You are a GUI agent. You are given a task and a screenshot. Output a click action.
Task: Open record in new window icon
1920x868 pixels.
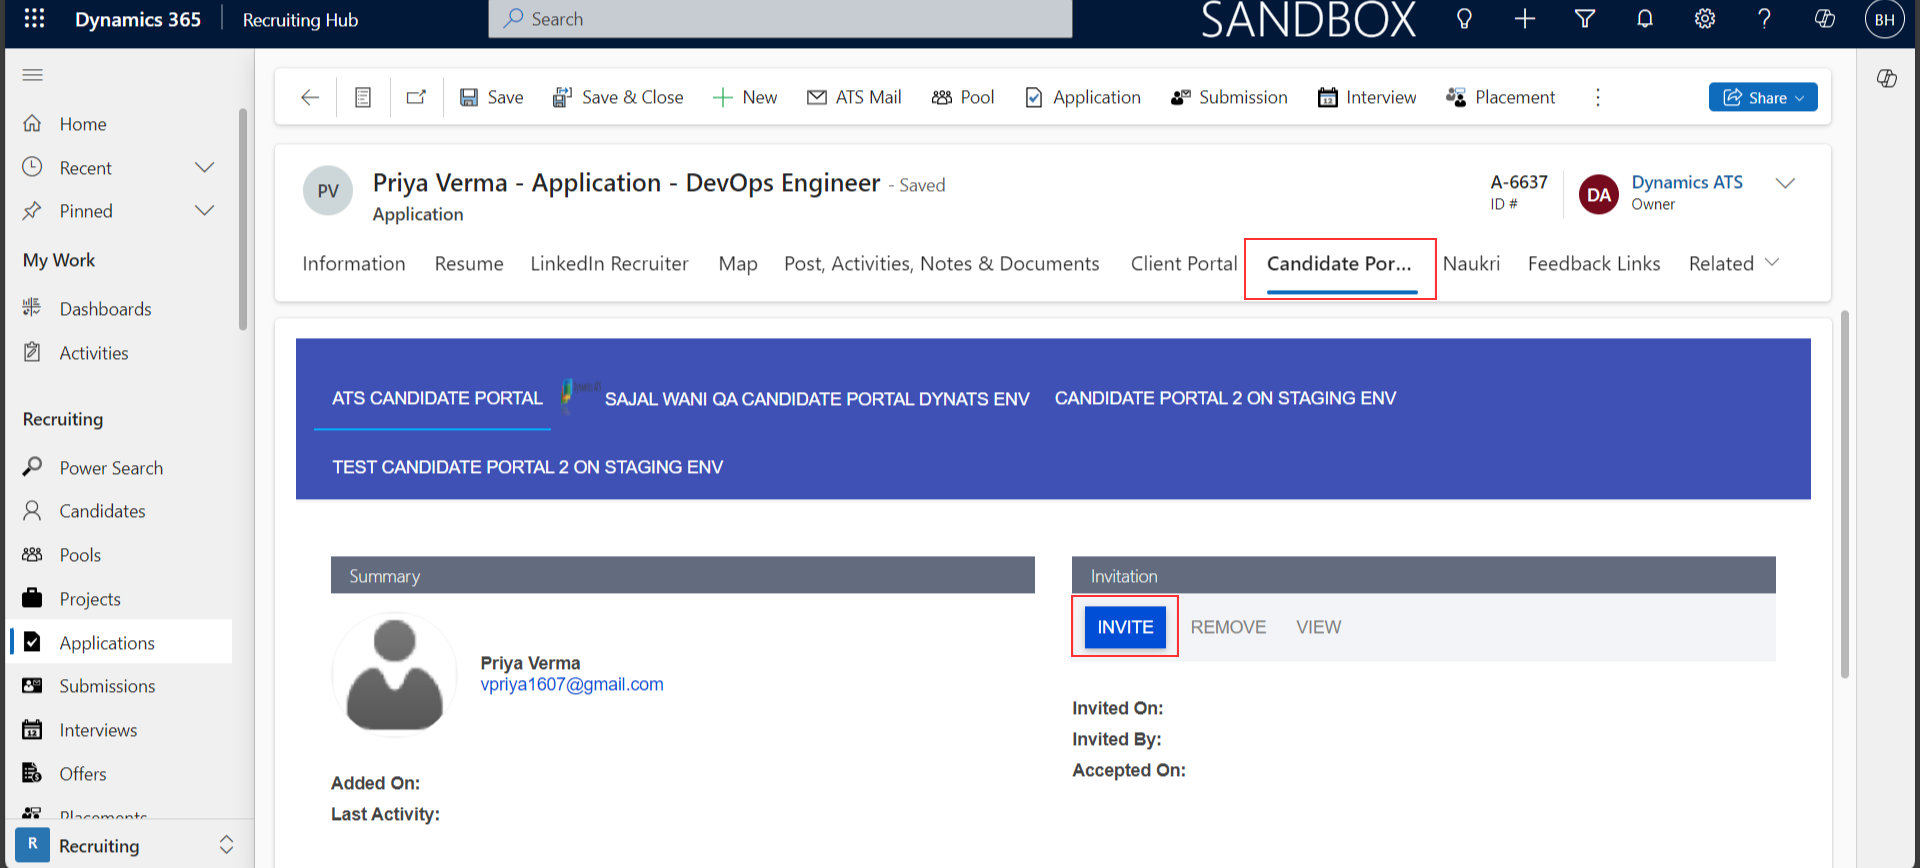coord(416,97)
